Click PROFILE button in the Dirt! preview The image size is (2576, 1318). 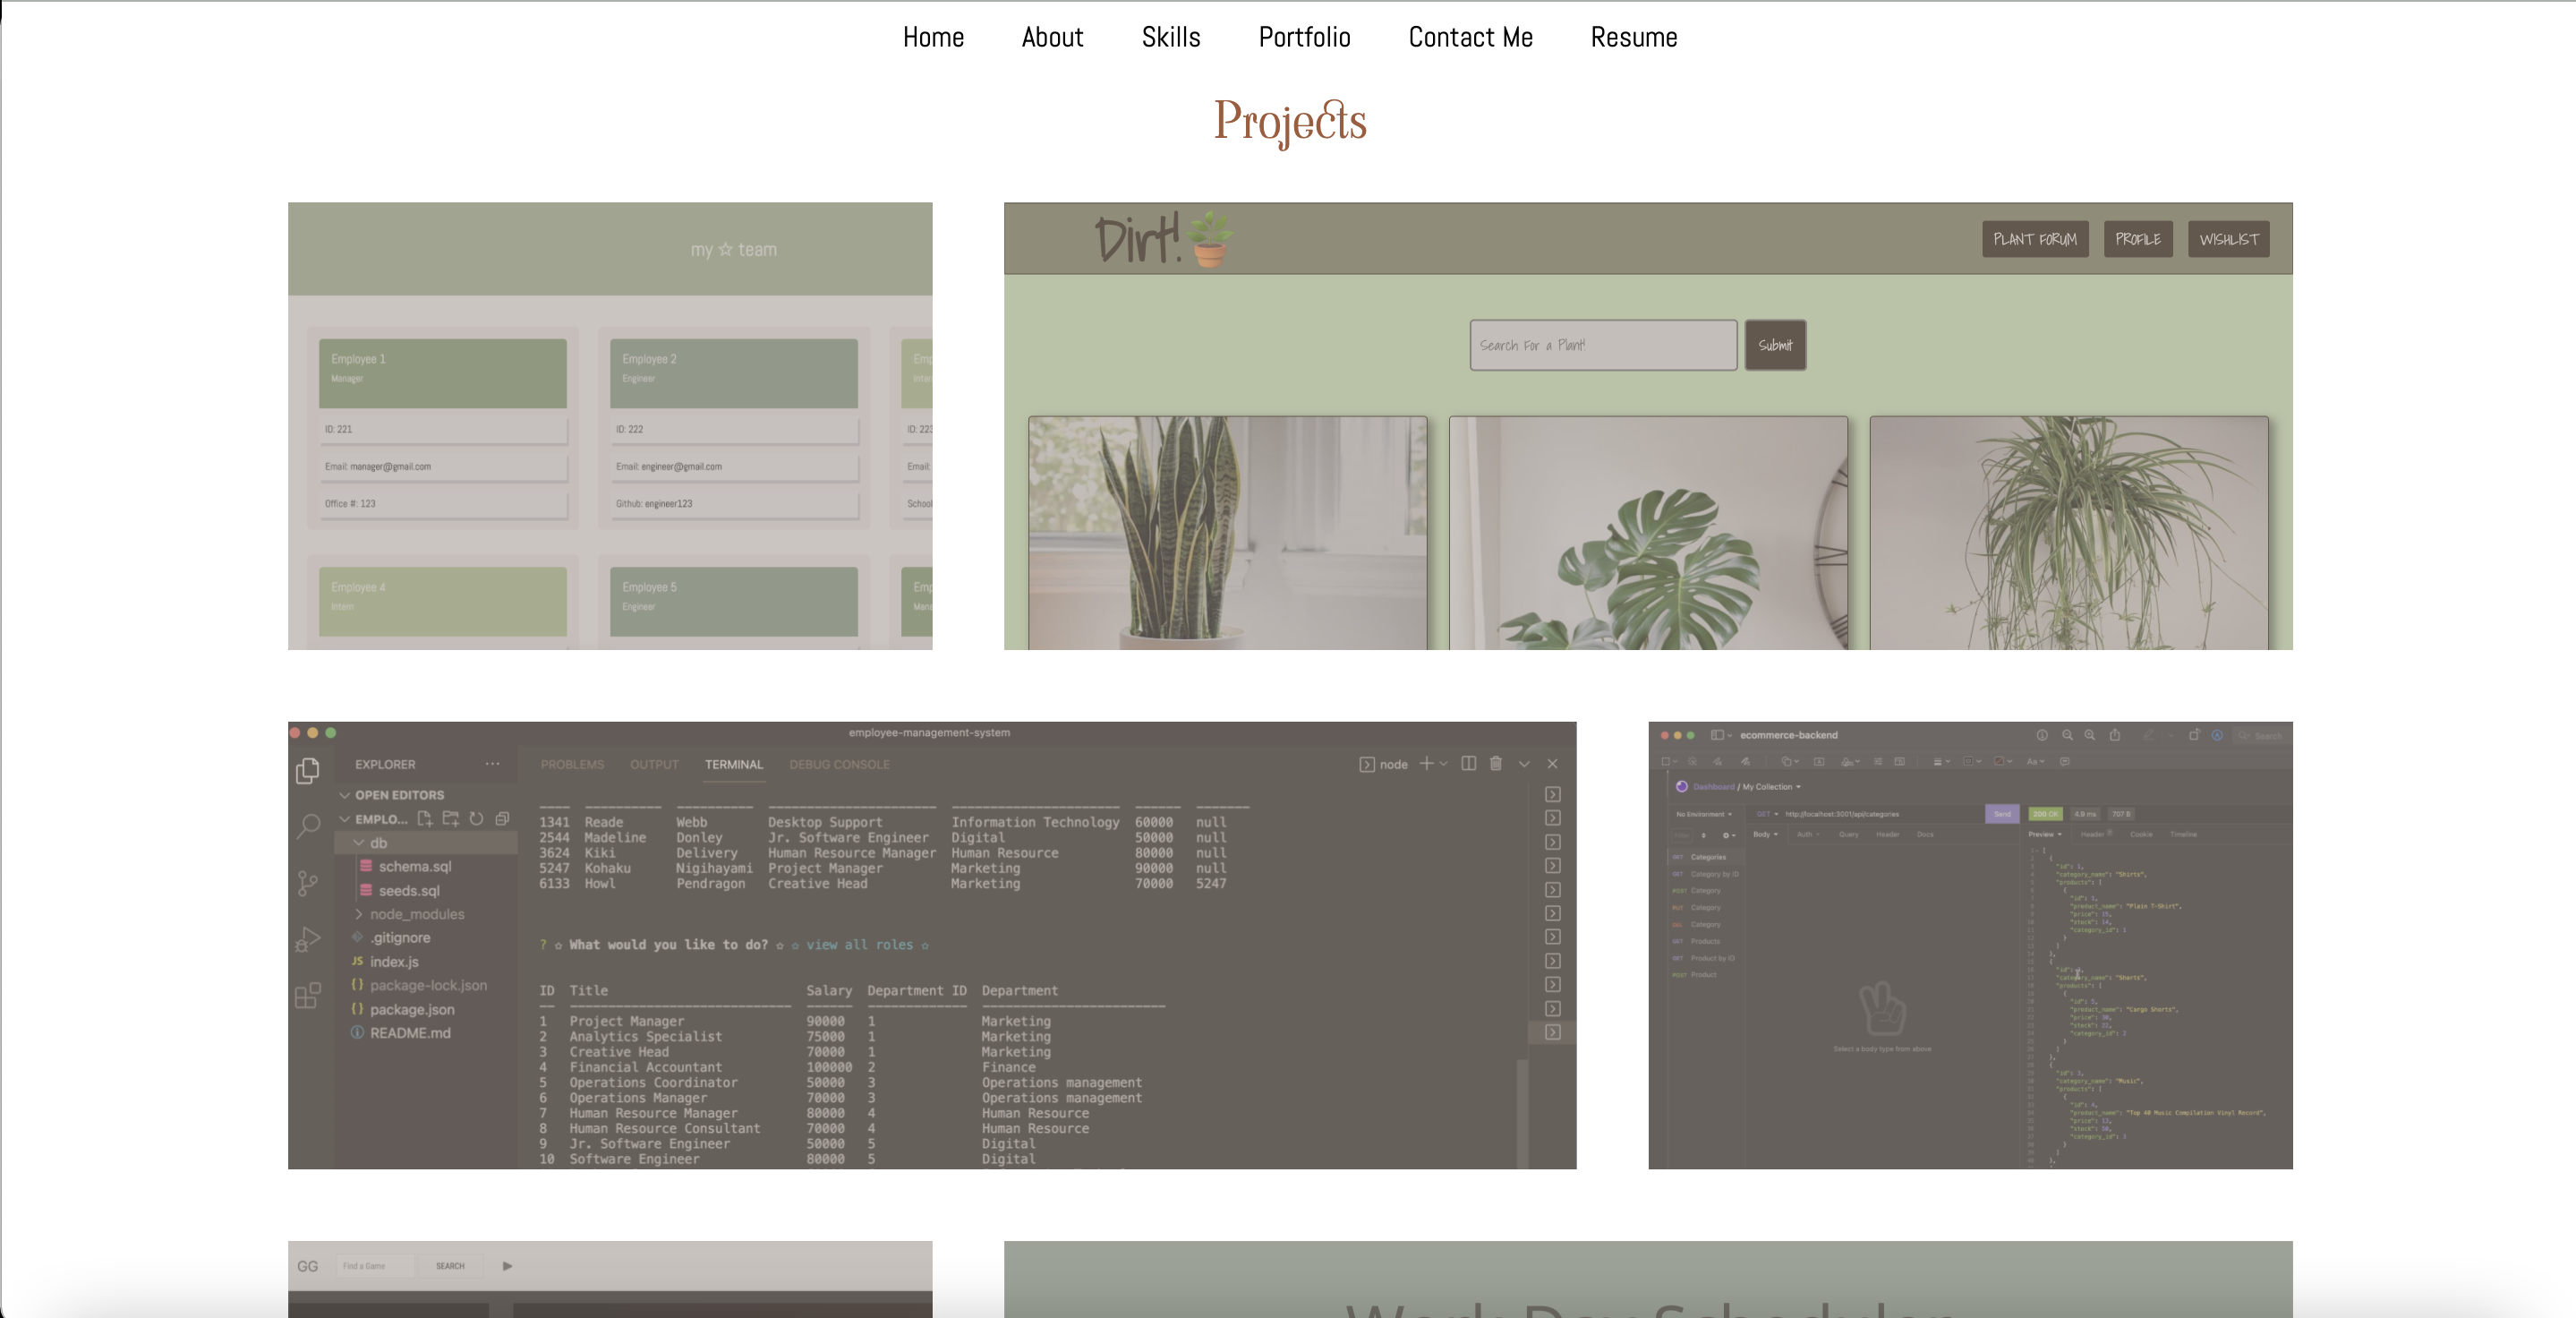(2138, 239)
